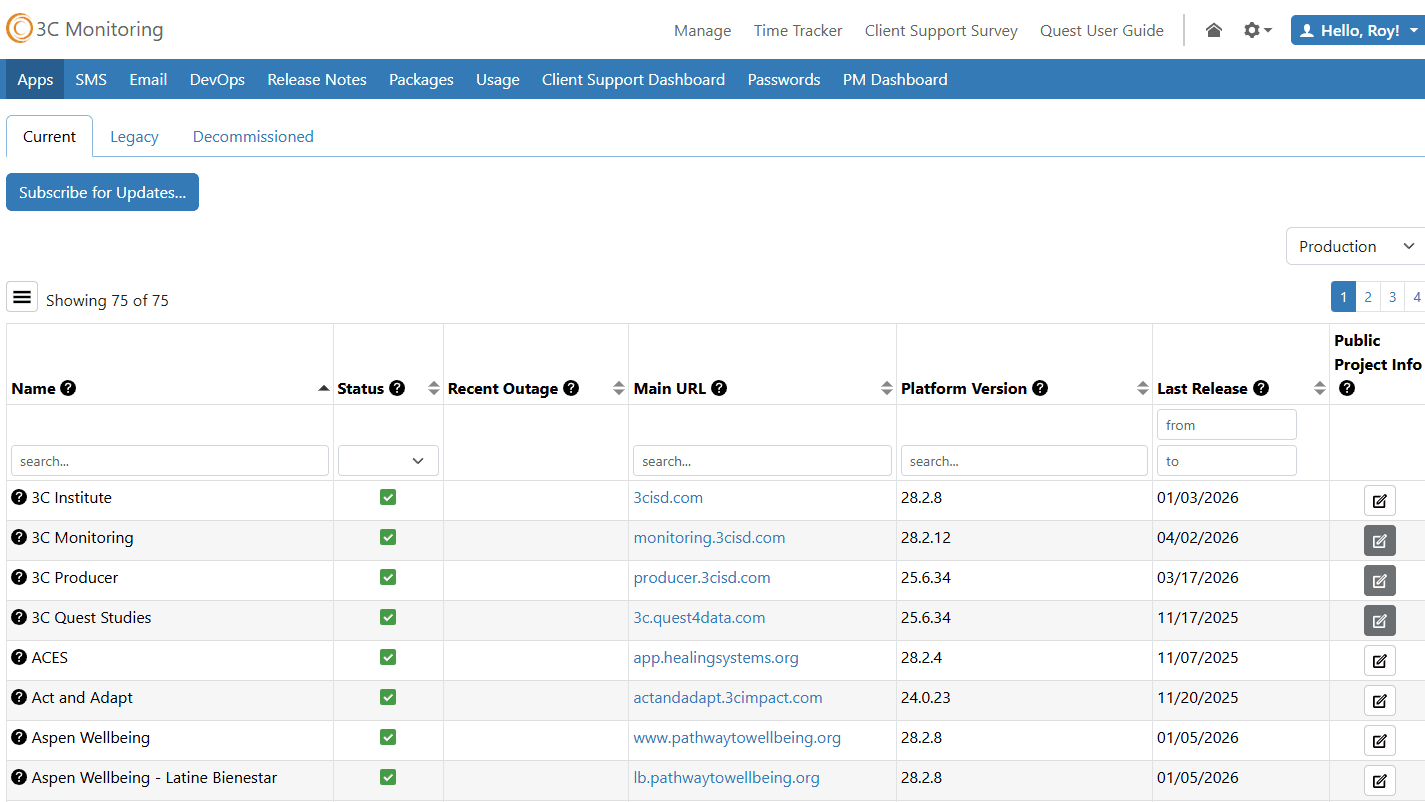Click help icon beside Status column header
Viewport: 1425px width, 802px height.
[397, 388]
